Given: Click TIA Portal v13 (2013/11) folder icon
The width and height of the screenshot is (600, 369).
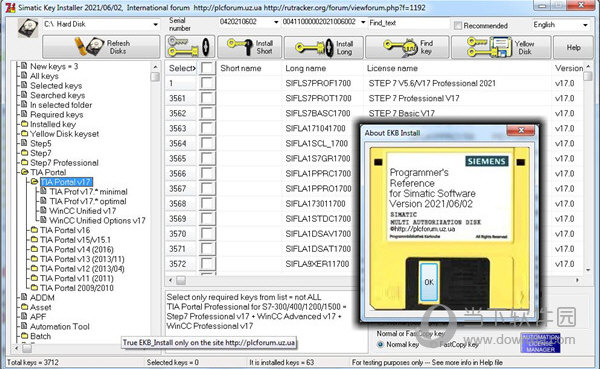Looking at the screenshot, I should click(x=34, y=258).
